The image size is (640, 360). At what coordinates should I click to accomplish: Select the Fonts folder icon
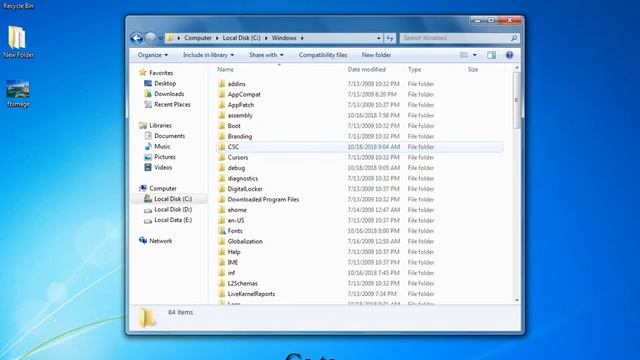click(222, 231)
